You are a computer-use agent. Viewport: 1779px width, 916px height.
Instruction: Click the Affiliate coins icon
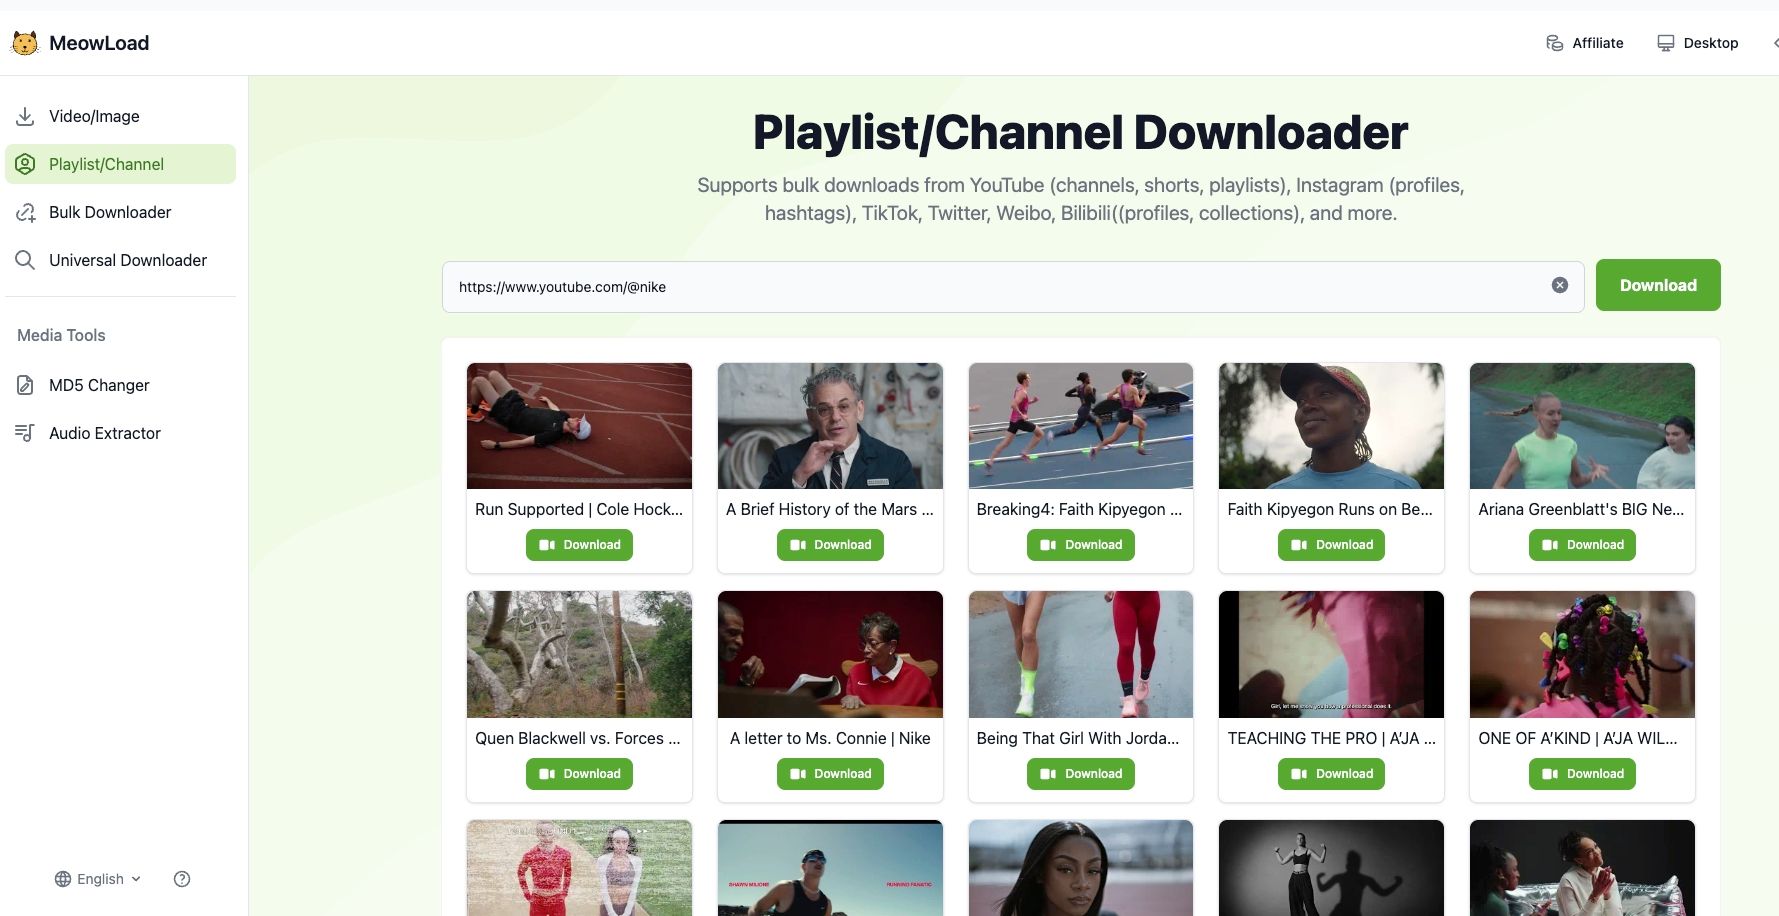(1555, 43)
